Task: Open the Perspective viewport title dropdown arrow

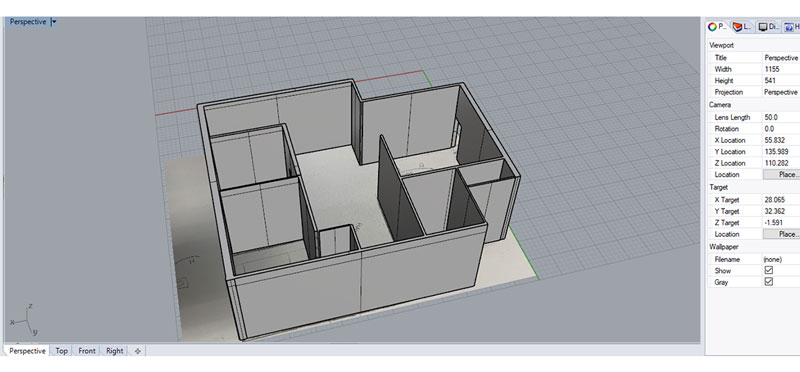Action: 54,22
